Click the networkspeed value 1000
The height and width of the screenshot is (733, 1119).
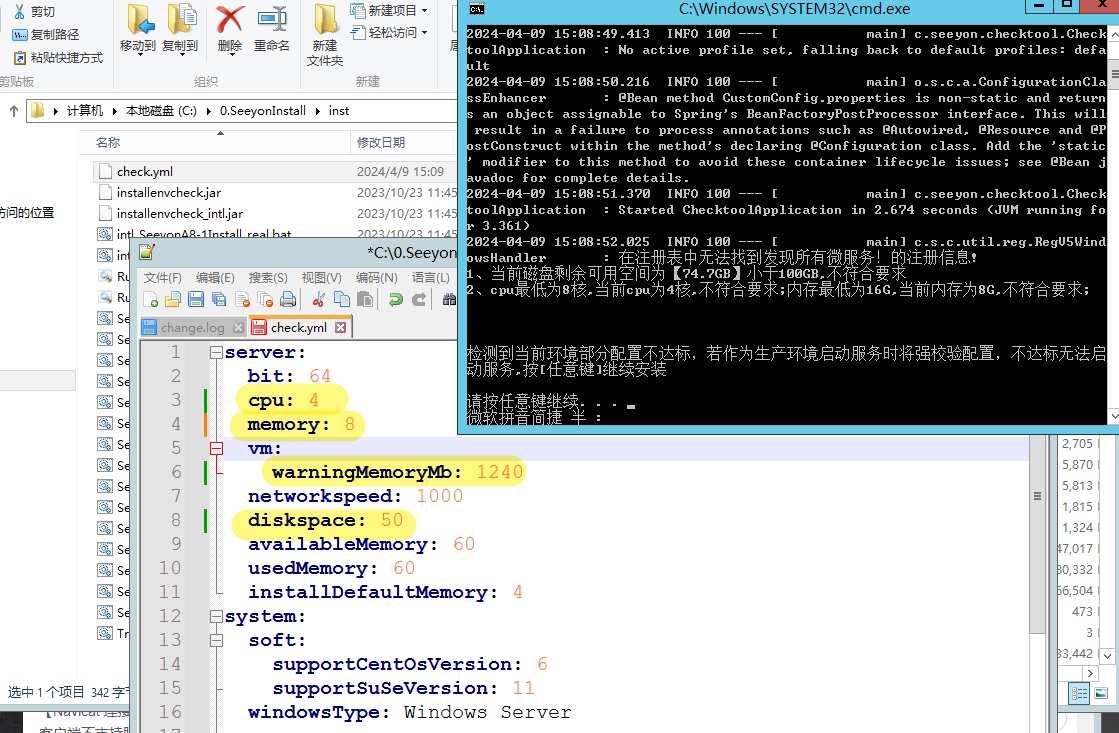click(x=440, y=496)
